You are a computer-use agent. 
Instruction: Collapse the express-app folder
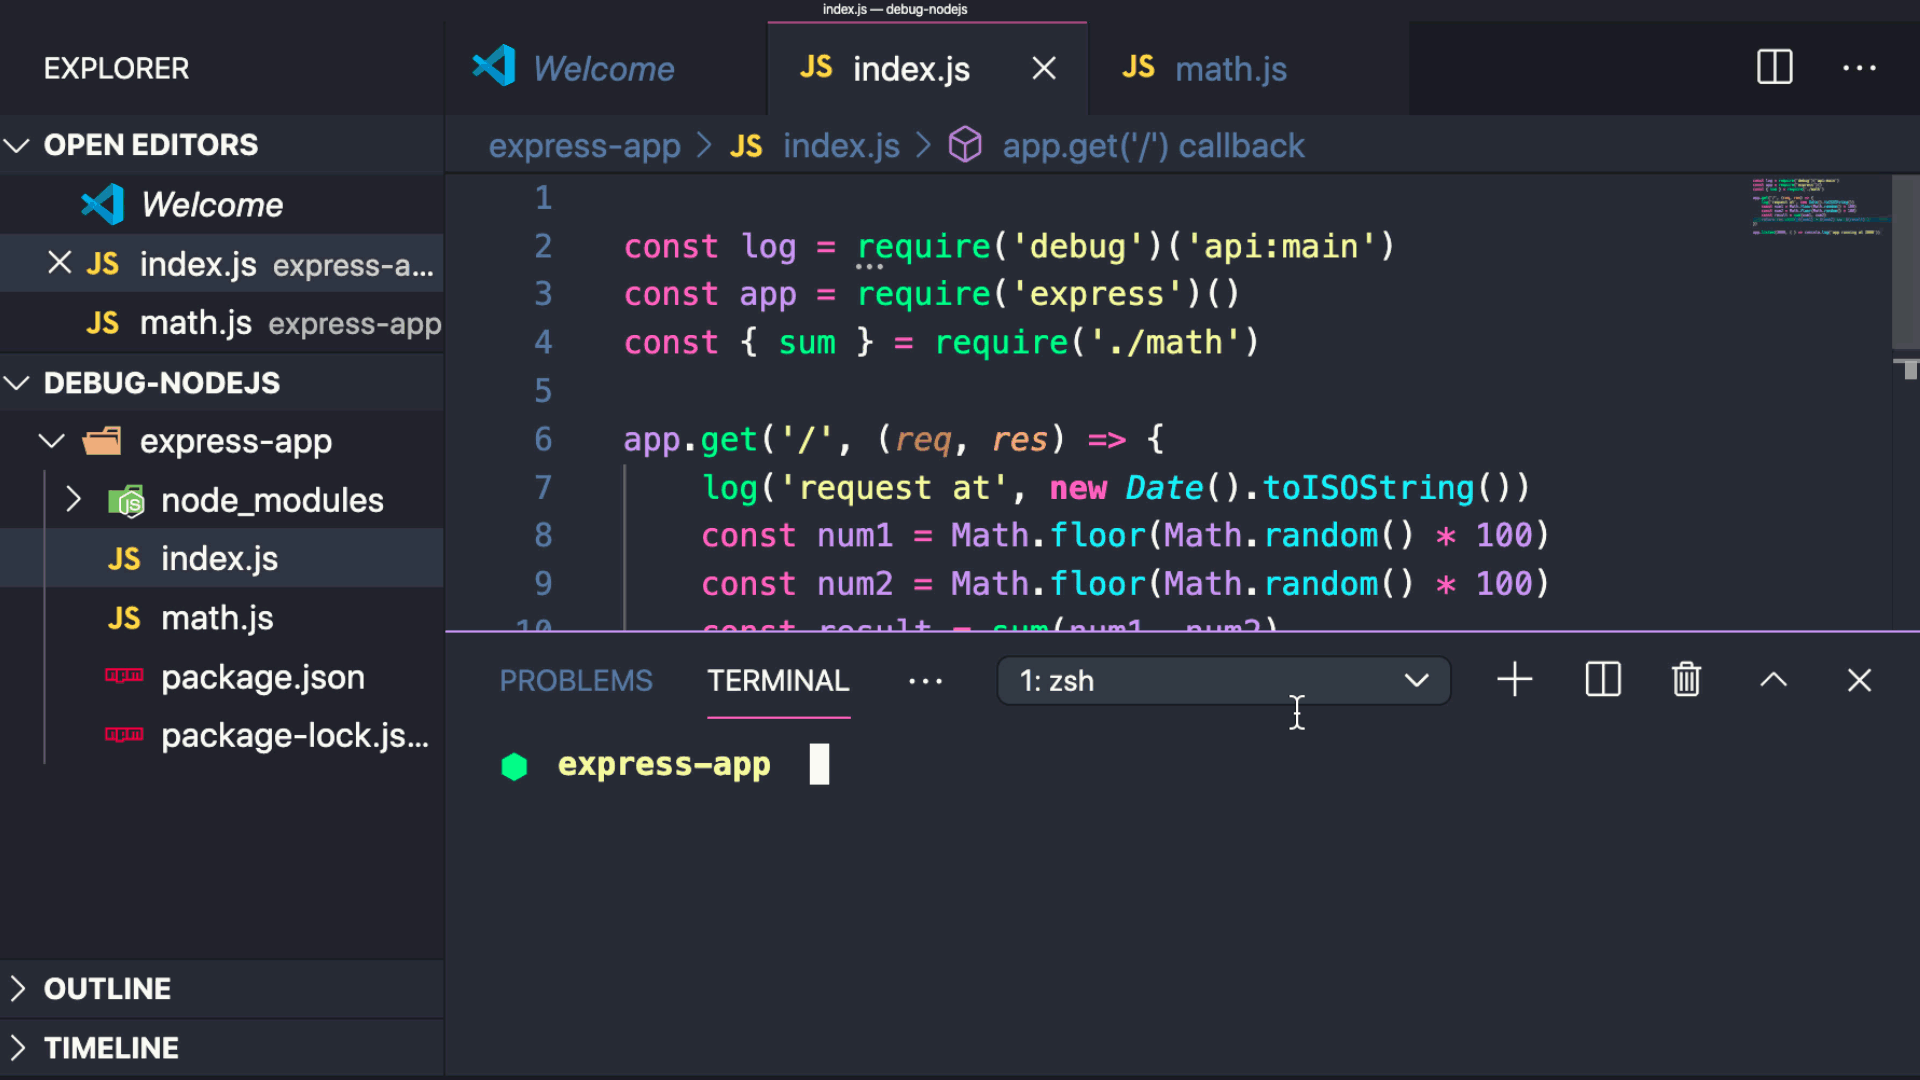tap(52, 441)
